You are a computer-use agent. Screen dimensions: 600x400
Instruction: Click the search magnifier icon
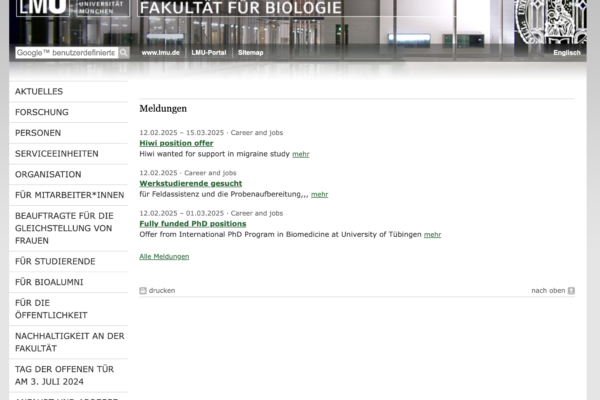(124, 53)
